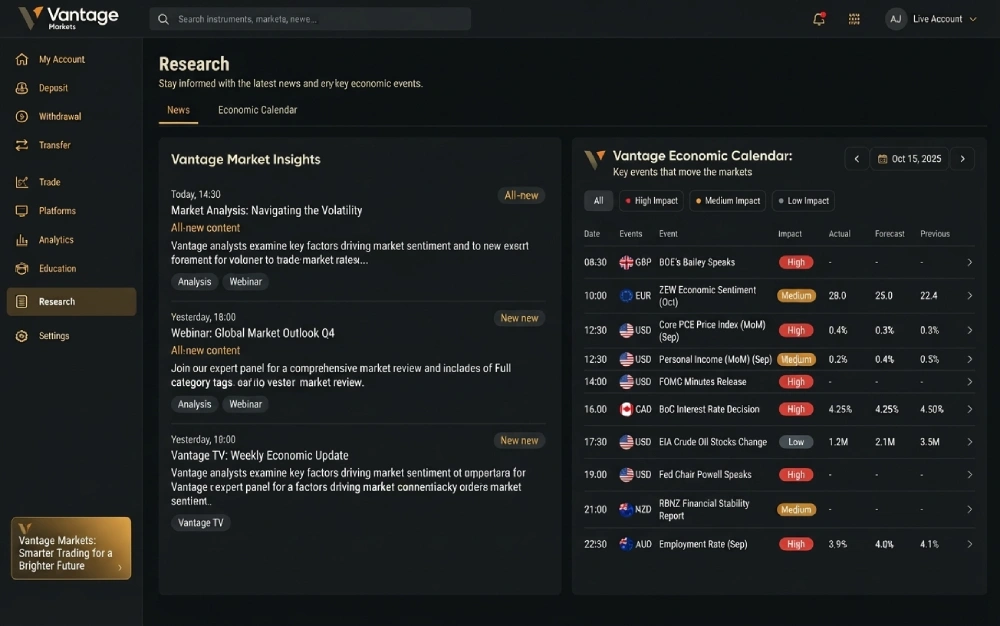Click USD flag beside Fed Chair Powell
1000x626 pixels.
[626, 475]
